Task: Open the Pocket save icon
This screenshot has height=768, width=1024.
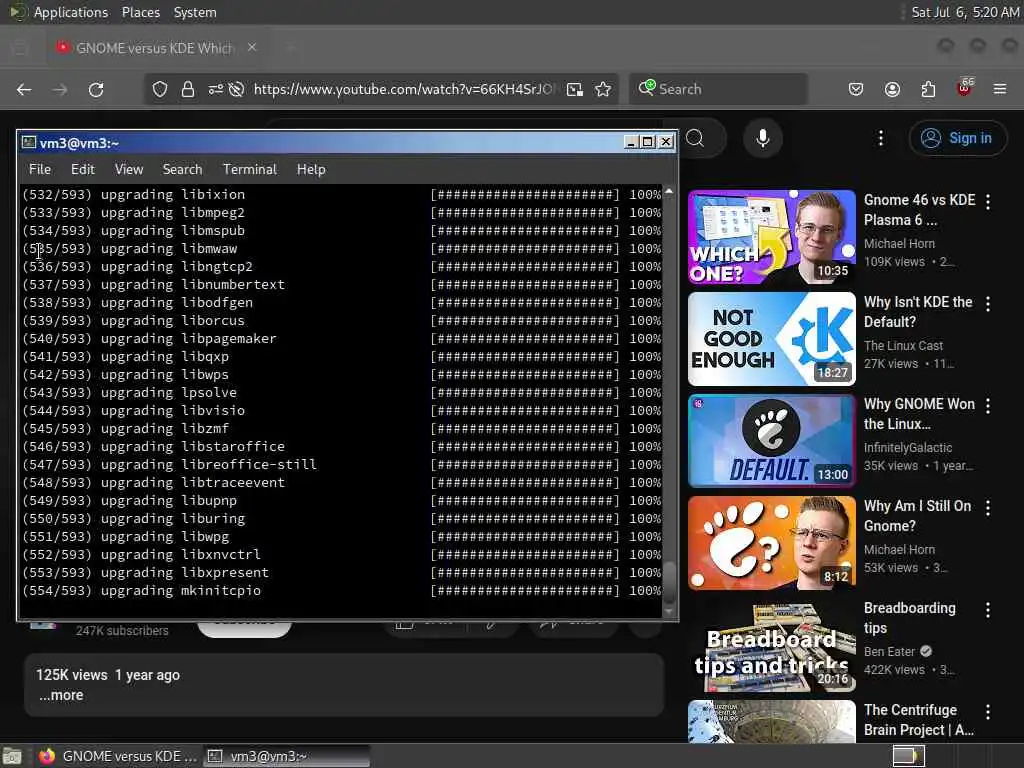Action: coord(856,89)
